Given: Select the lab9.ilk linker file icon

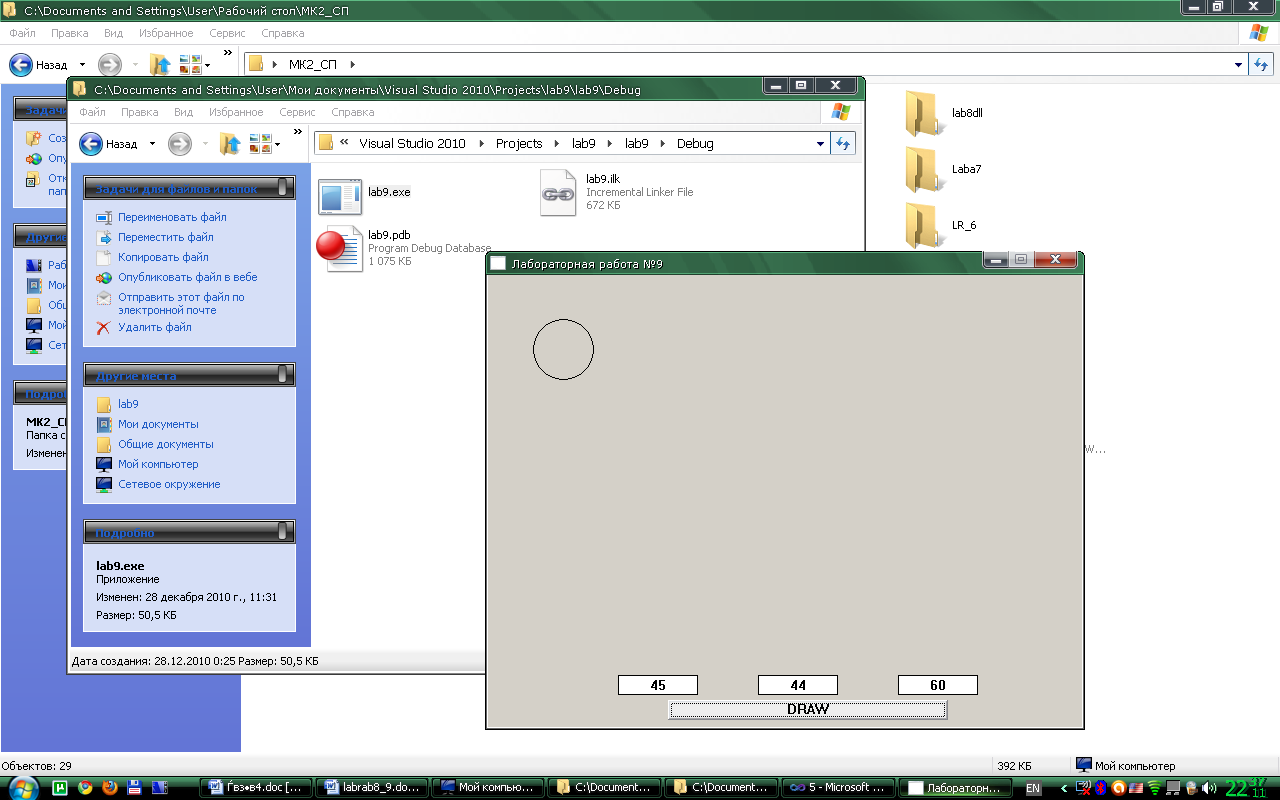Looking at the screenshot, I should point(558,192).
